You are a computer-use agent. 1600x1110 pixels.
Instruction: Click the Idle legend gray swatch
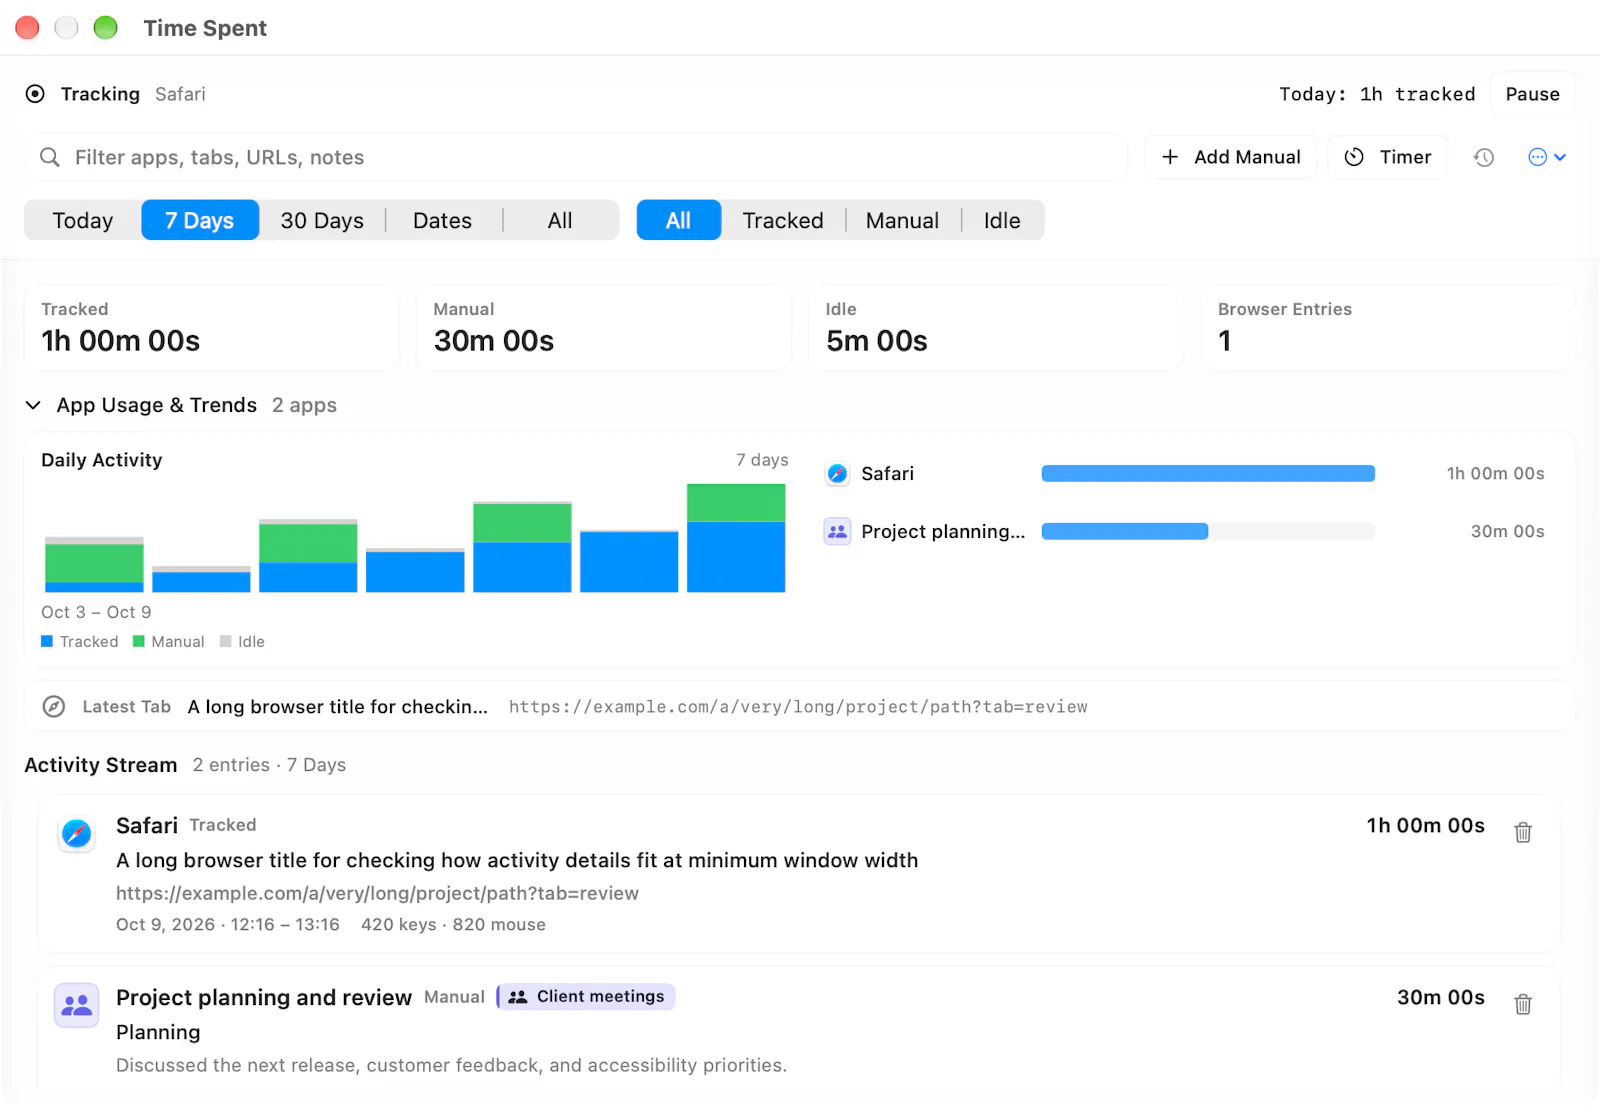(226, 641)
